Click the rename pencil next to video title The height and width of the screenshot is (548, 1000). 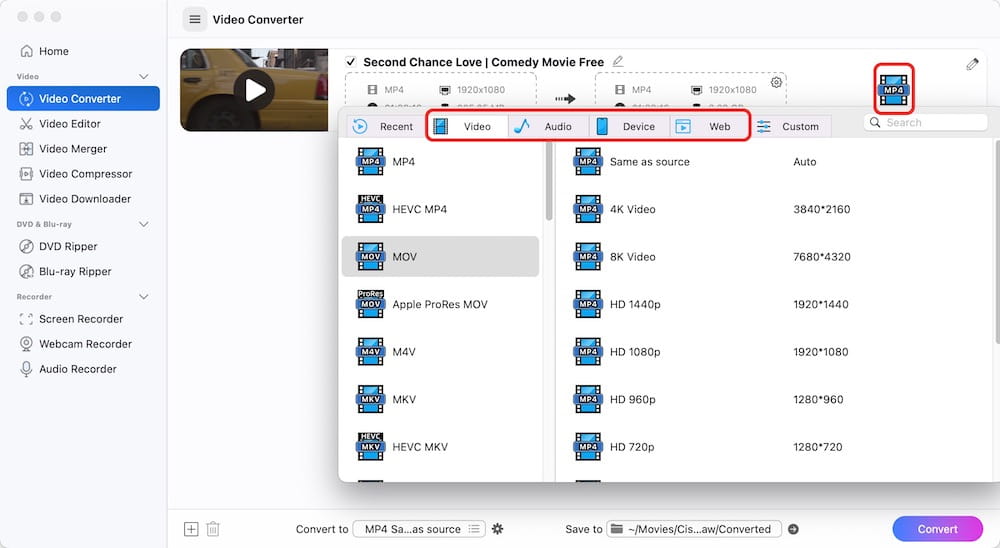(x=617, y=61)
